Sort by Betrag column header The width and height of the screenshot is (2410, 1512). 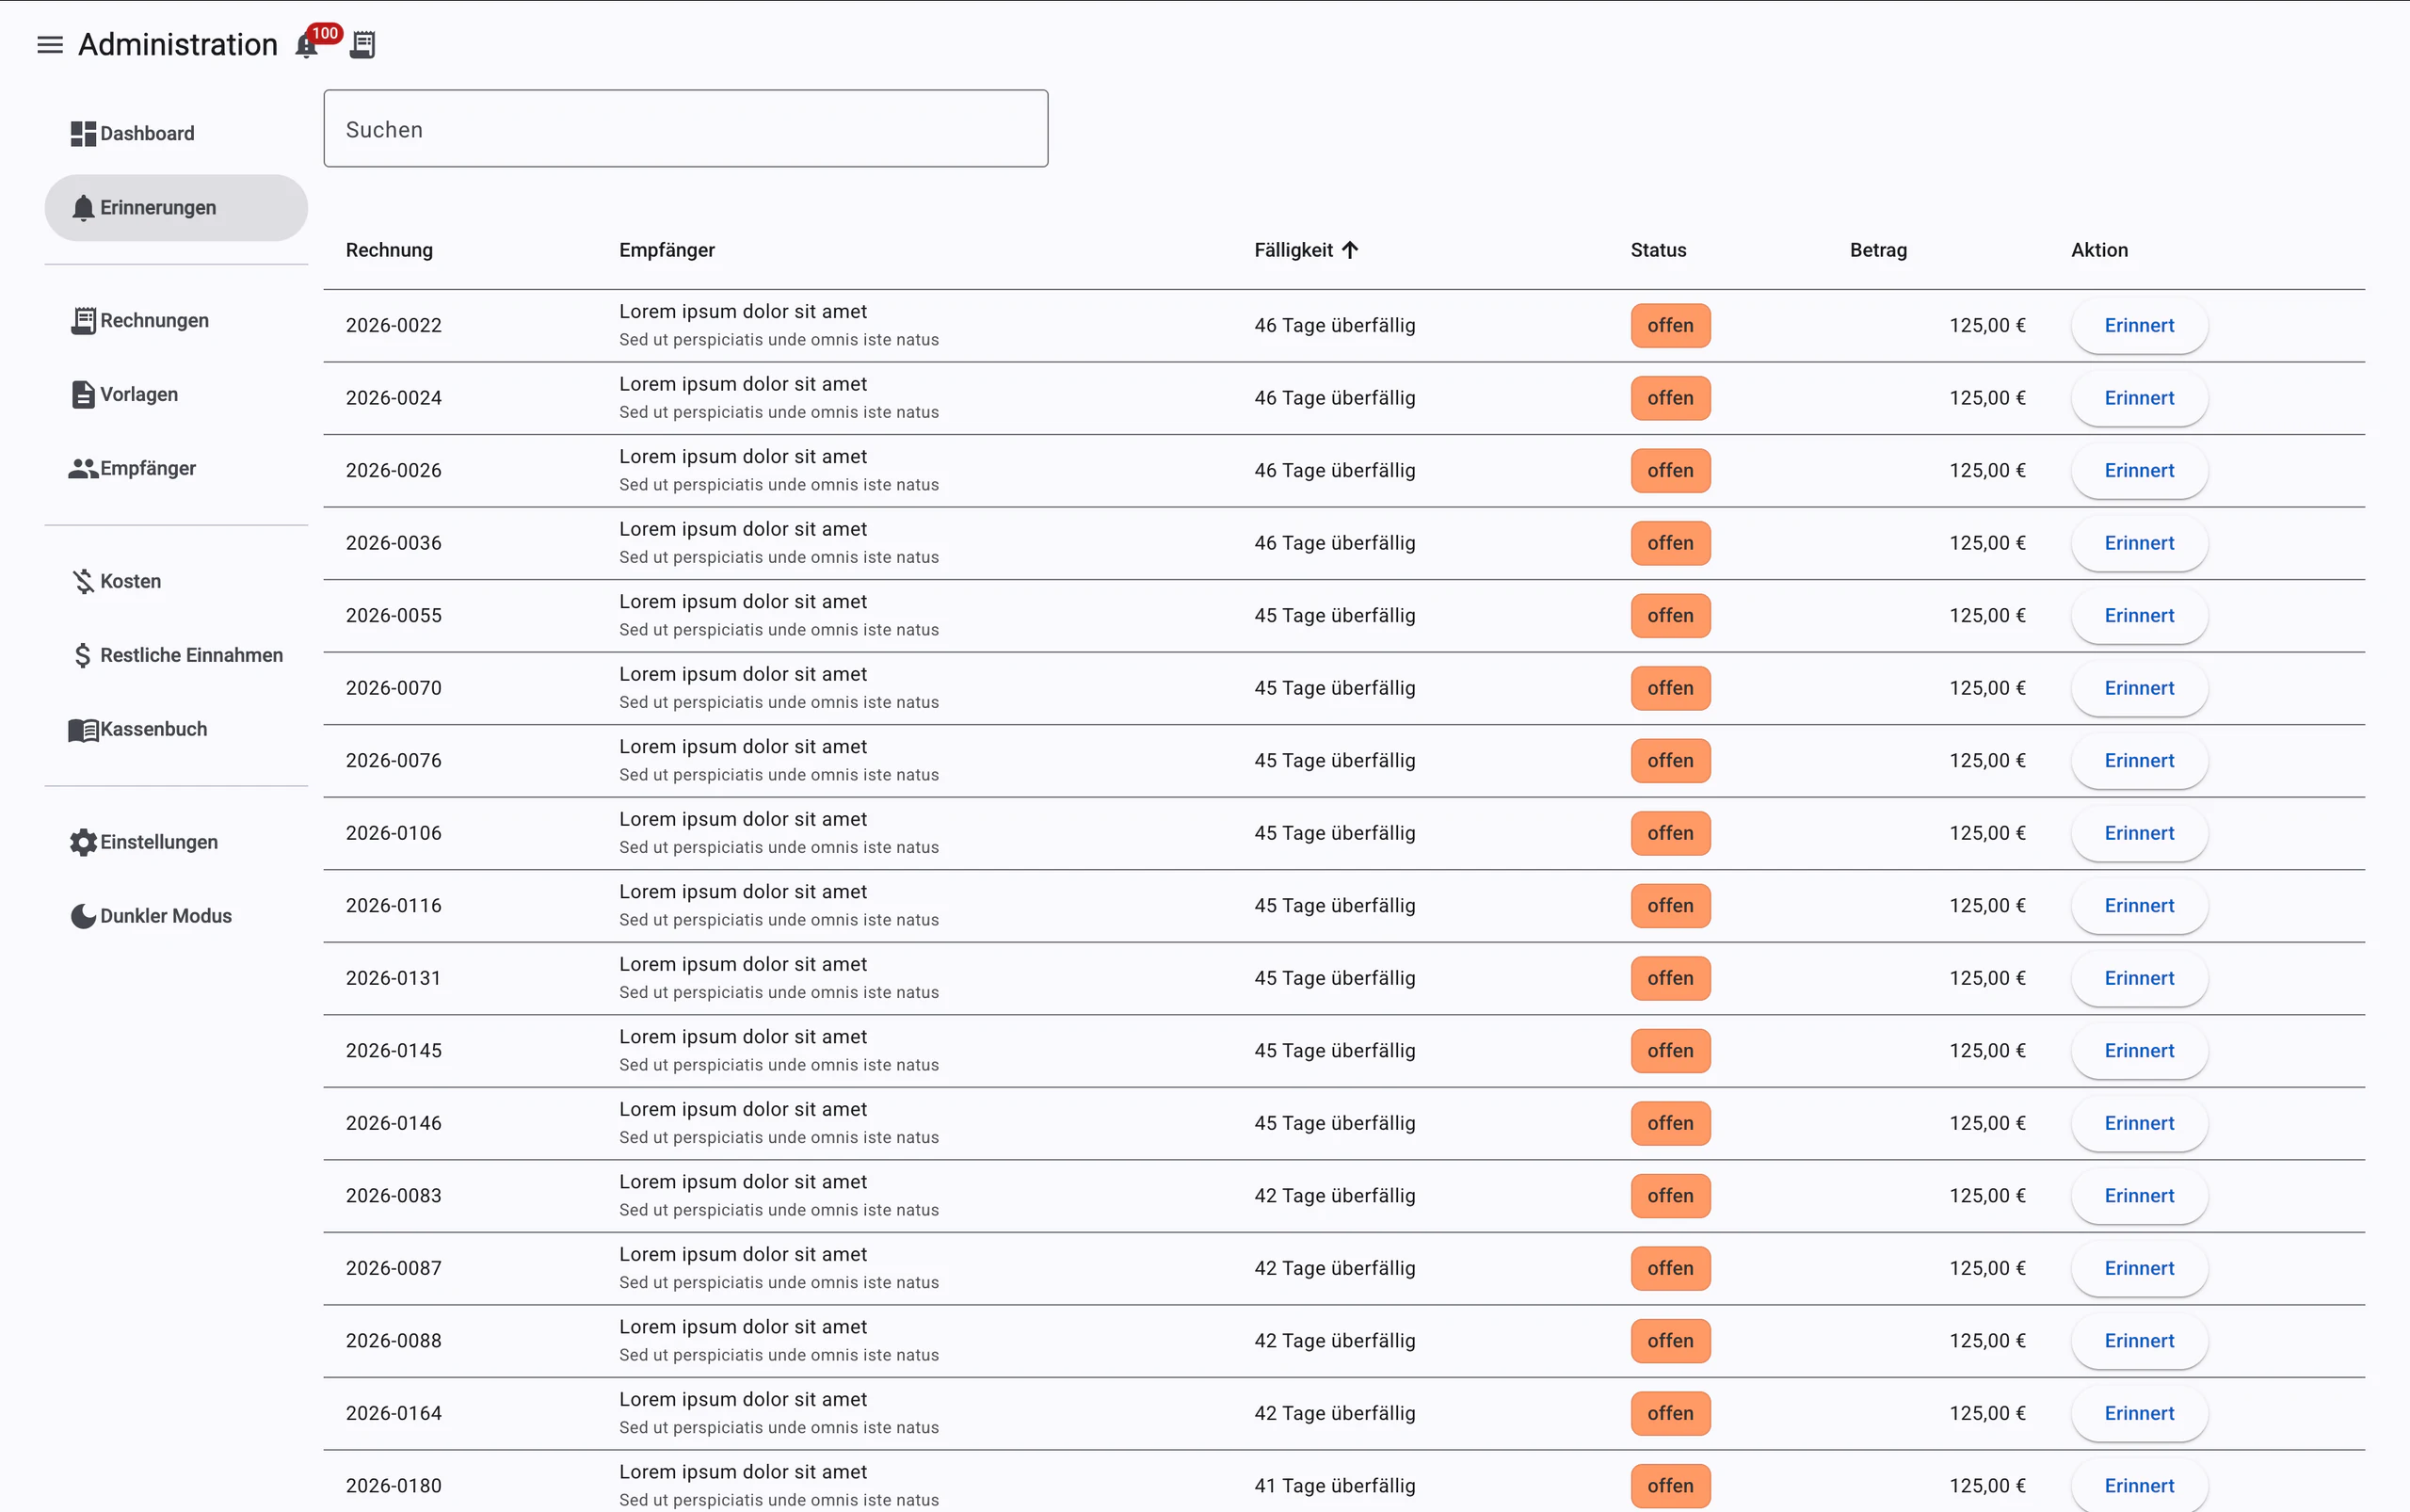coord(1878,250)
